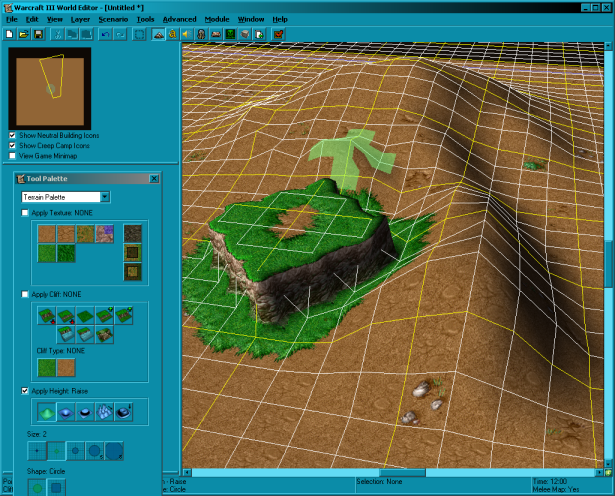Undo the last action with arrow icon

105,35
